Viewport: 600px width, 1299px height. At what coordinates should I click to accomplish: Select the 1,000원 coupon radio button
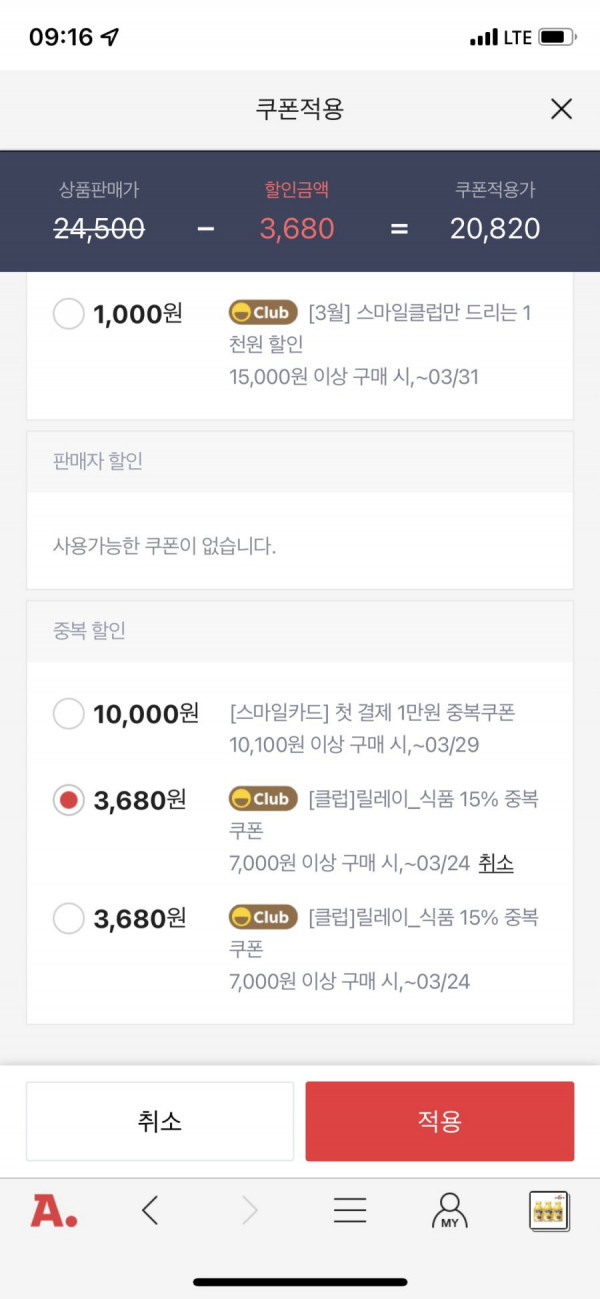(68, 314)
